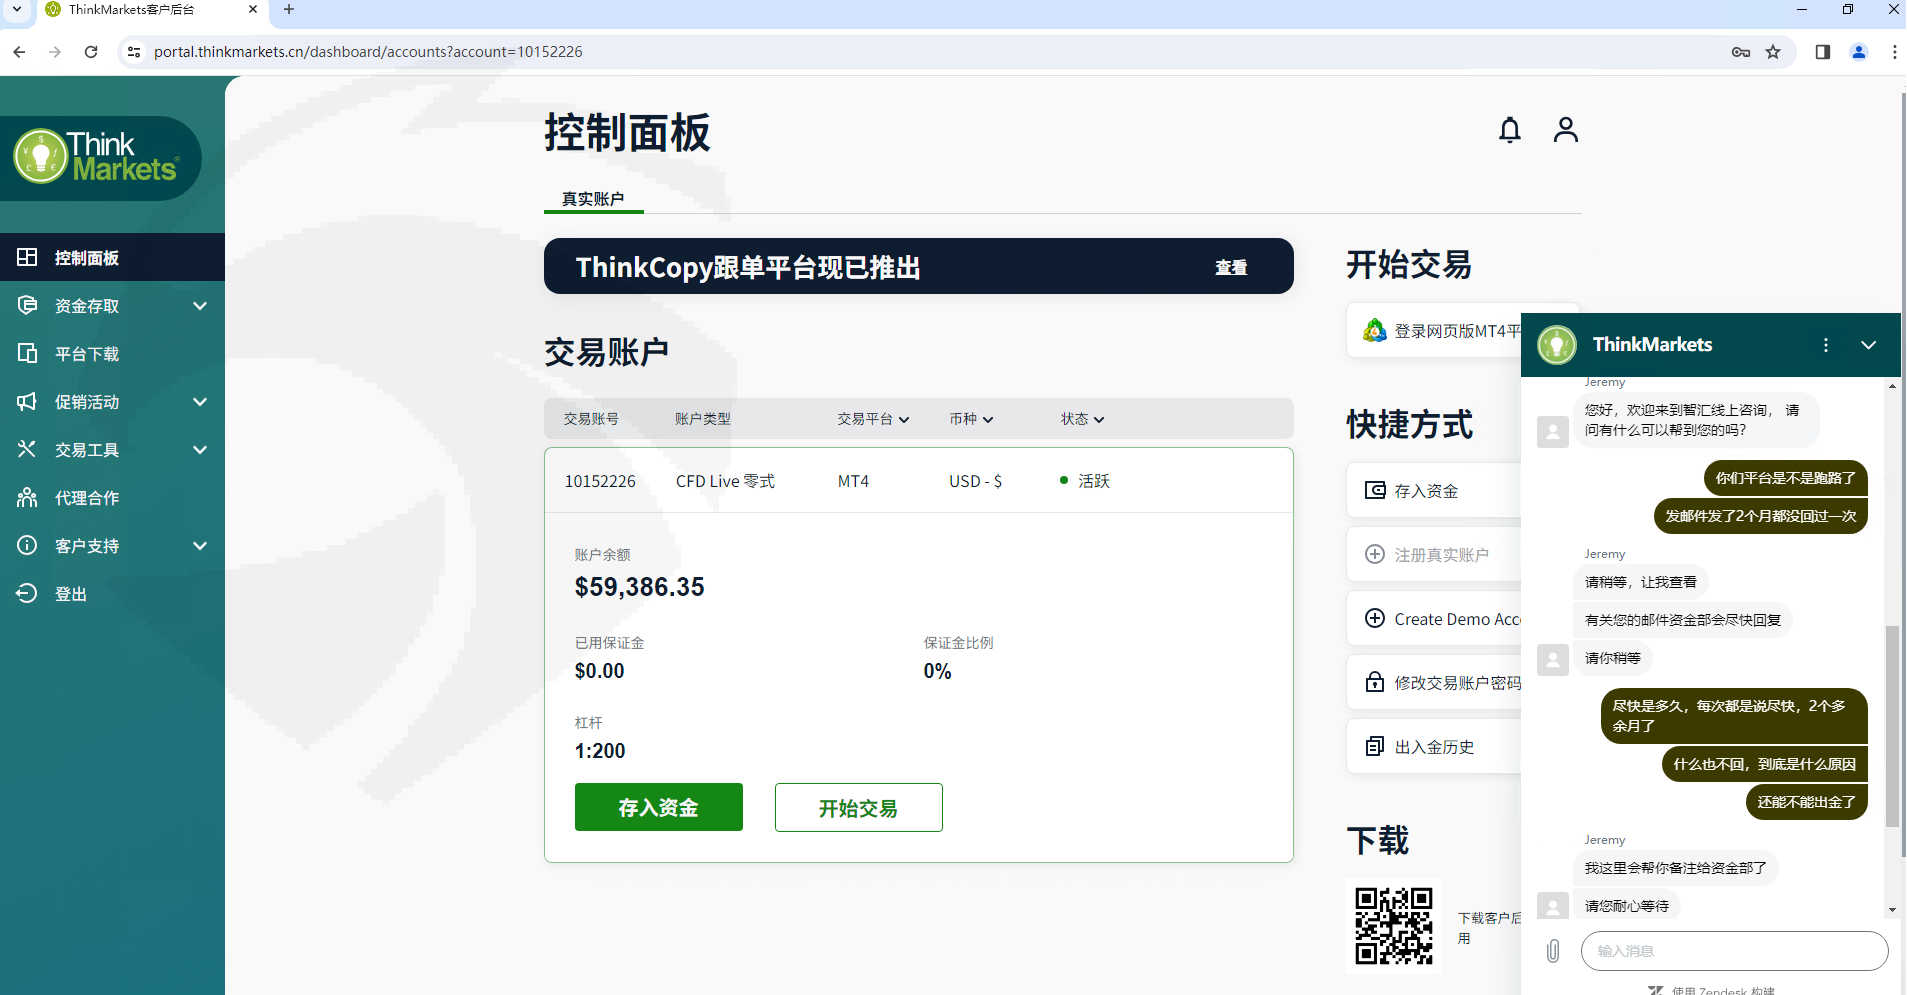
Task: Click the bookmark star in address bar
Action: point(1773,52)
